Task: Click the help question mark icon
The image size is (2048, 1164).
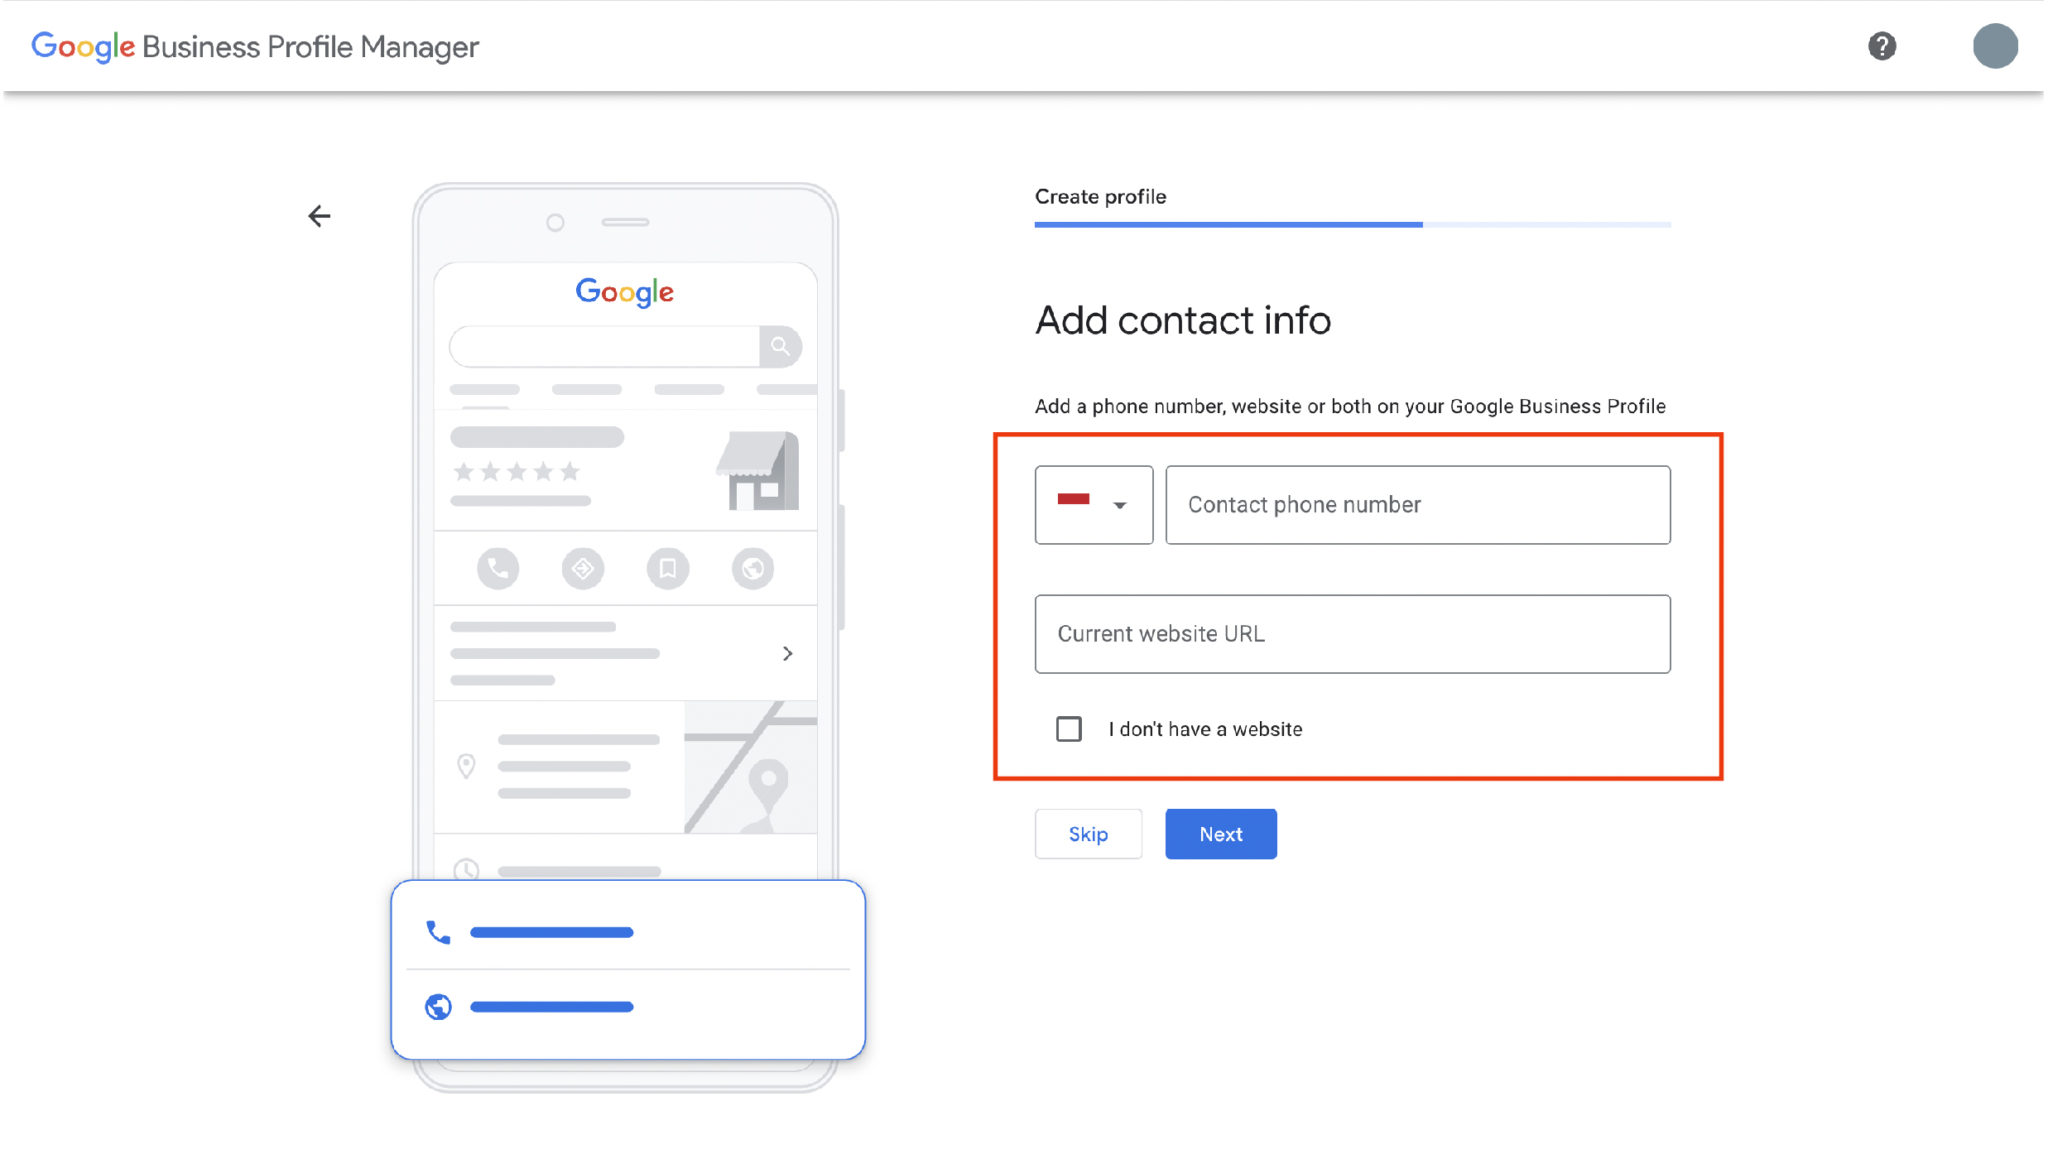Action: 1882,46
